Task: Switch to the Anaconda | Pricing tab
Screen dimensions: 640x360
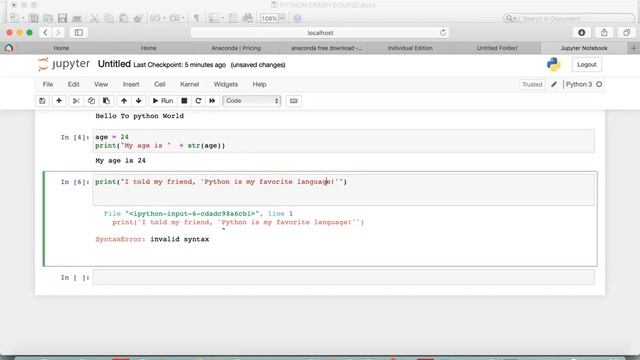Action: click(x=236, y=48)
